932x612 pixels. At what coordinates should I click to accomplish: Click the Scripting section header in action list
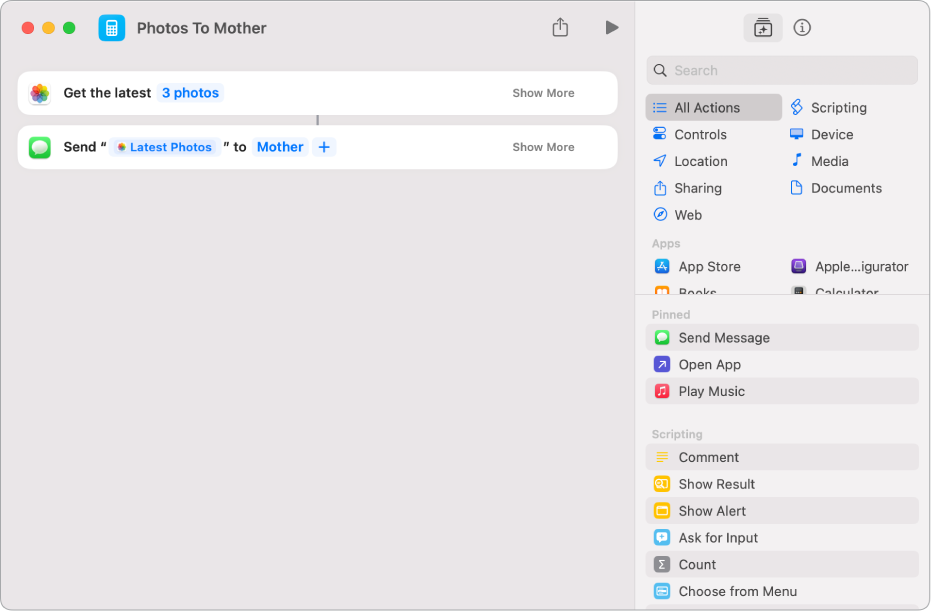676,434
